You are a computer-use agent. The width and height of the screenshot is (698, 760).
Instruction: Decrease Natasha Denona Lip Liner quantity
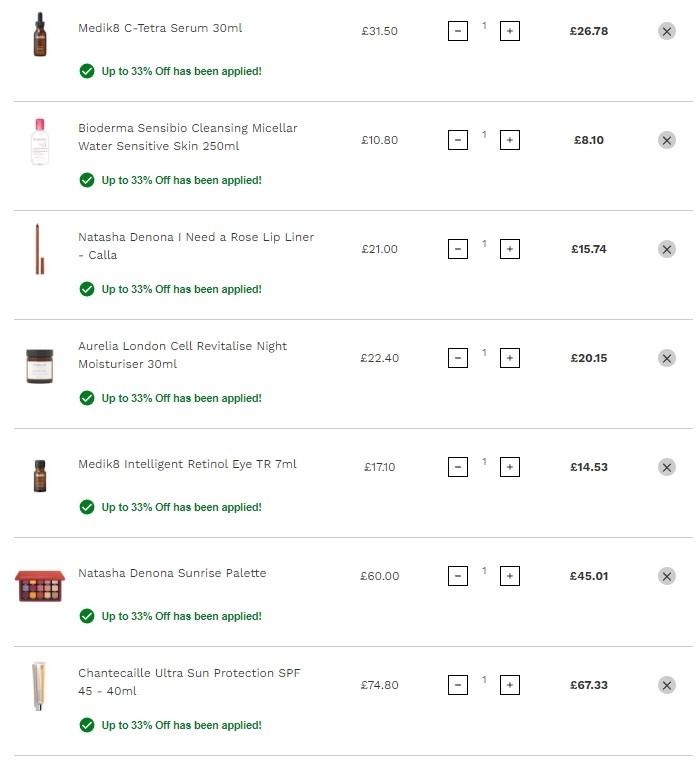(x=458, y=249)
